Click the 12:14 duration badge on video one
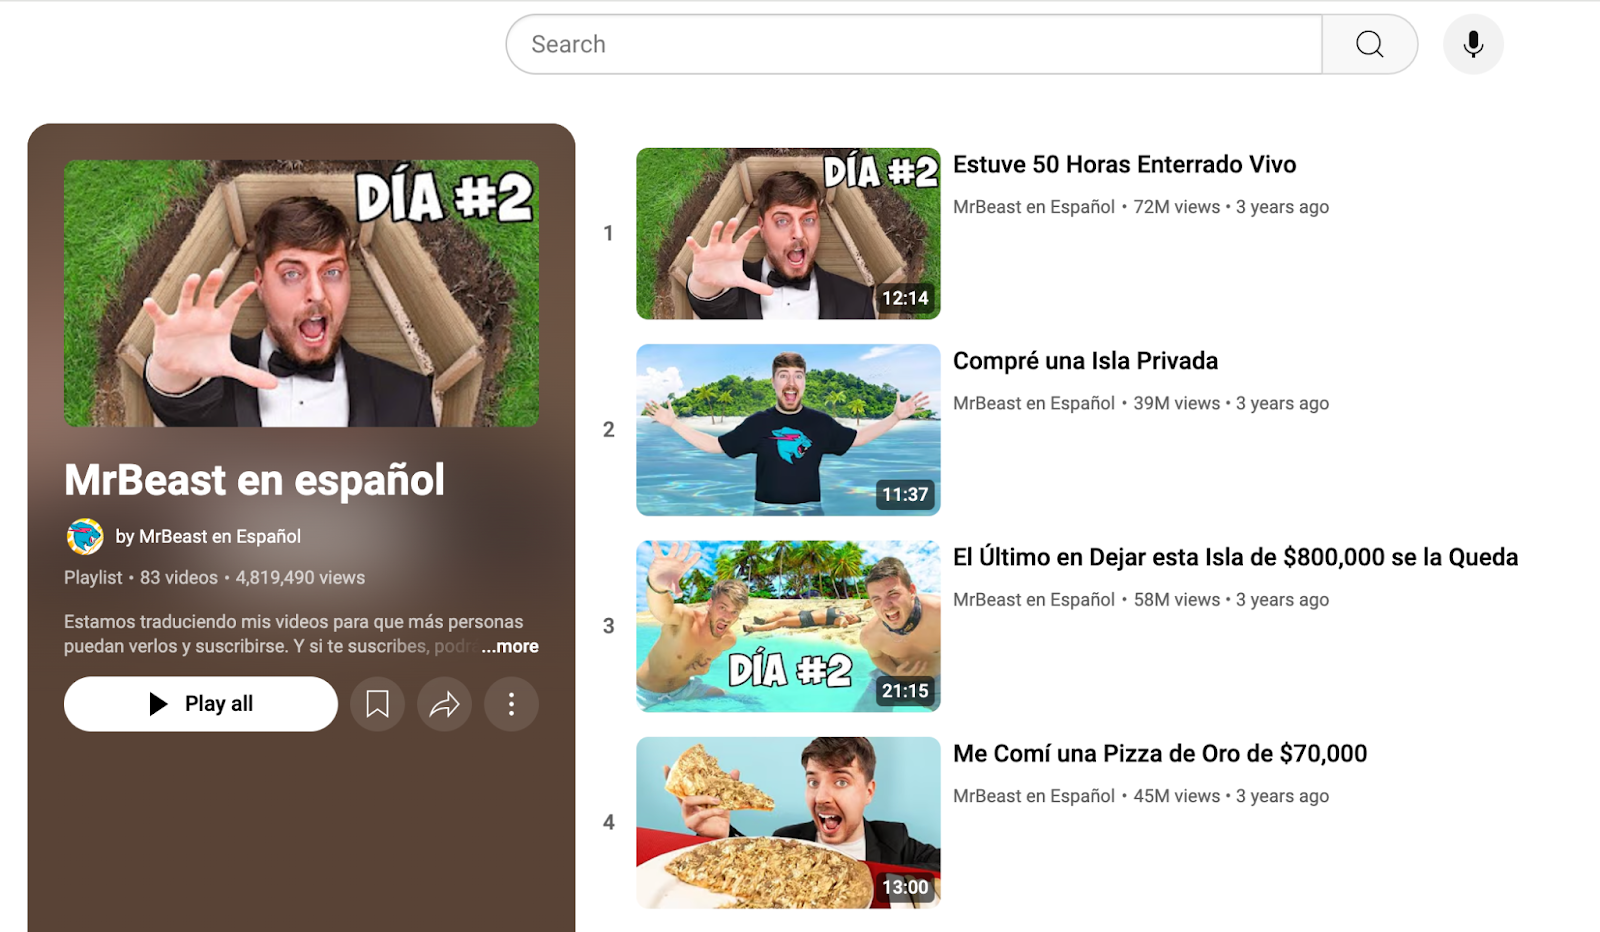Screen dimensions: 1600x932 point(903,296)
